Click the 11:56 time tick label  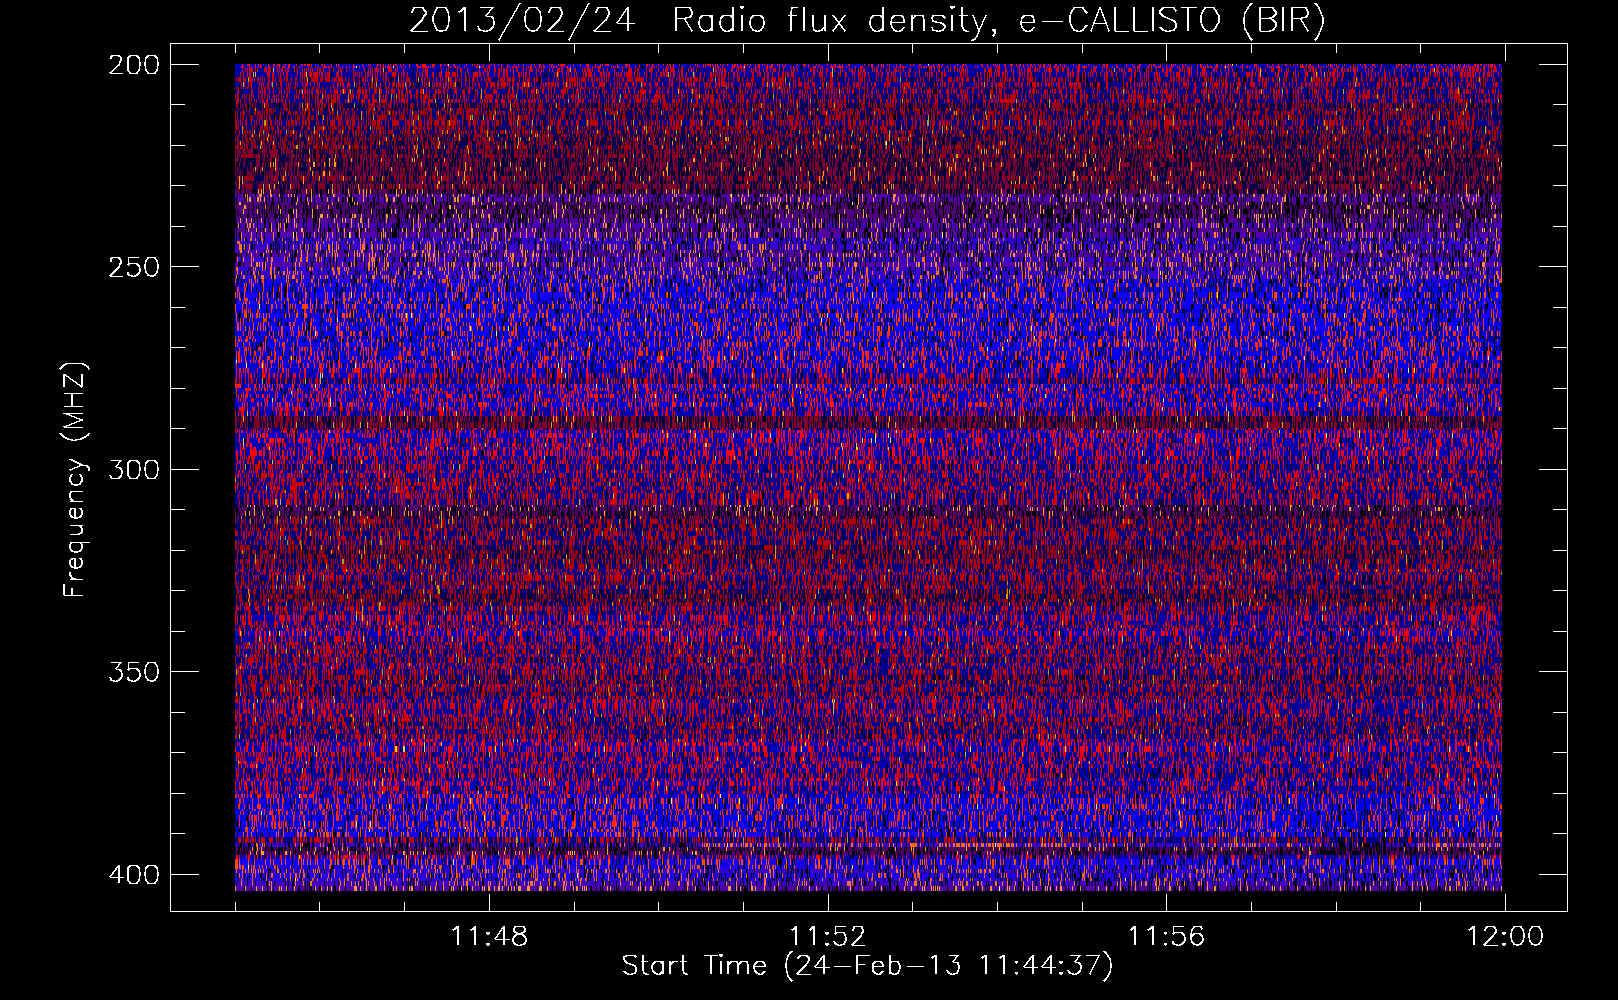coord(1166,937)
